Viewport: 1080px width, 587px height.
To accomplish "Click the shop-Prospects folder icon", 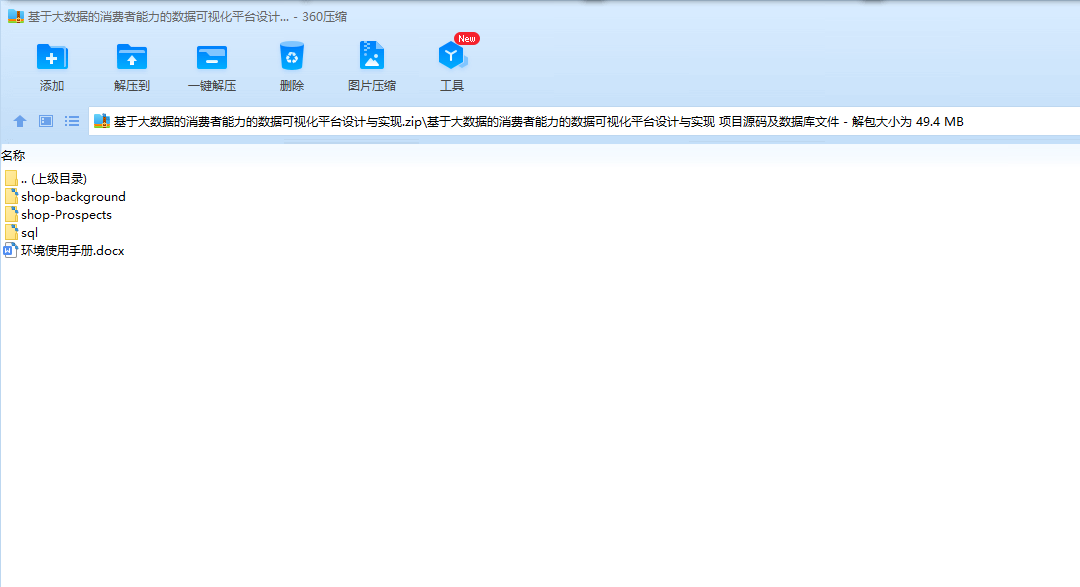I will tap(11, 214).
